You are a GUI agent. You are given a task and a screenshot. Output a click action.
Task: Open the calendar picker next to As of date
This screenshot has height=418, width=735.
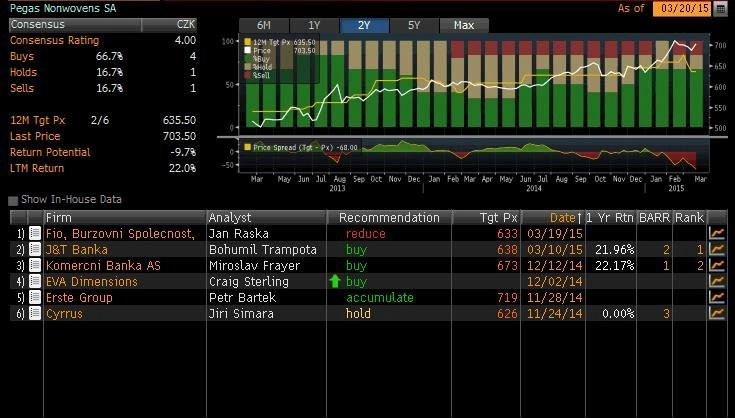720,8
